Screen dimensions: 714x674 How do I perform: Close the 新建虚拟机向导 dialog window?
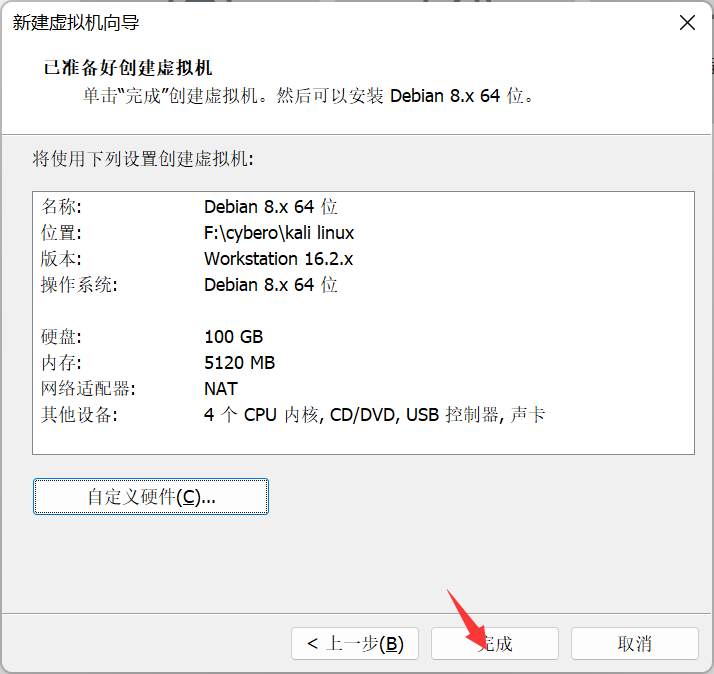click(687, 23)
